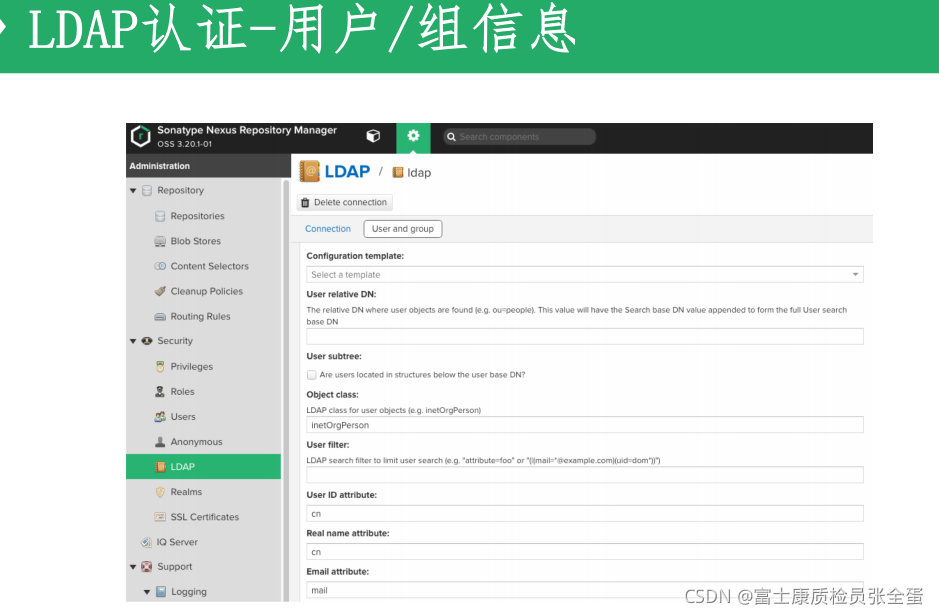The width and height of the screenshot is (939, 614).
Task: Click the Real name attribute field
Action: point(585,552)
